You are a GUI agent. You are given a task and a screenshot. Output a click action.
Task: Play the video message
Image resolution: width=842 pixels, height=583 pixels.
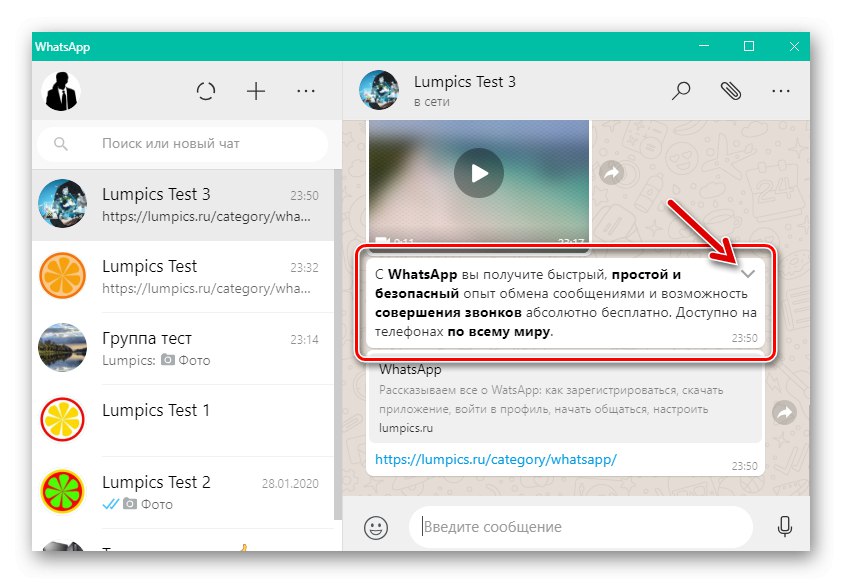tap(478, 173)
